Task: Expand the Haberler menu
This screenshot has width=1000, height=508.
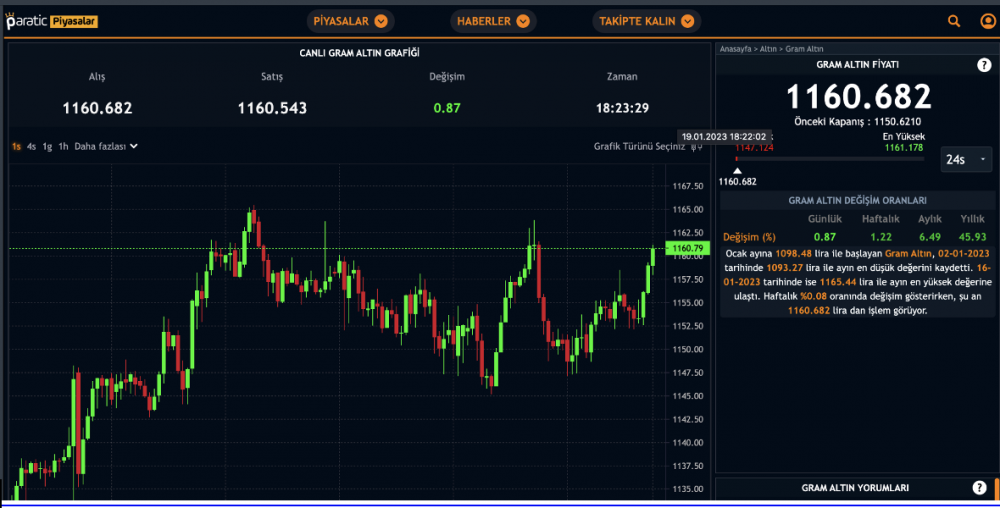Action: pos(493,21)
